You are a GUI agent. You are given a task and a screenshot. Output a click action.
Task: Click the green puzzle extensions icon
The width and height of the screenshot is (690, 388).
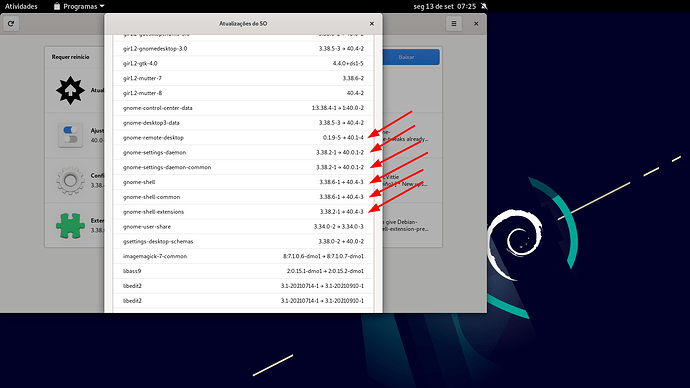click(70, 225)
